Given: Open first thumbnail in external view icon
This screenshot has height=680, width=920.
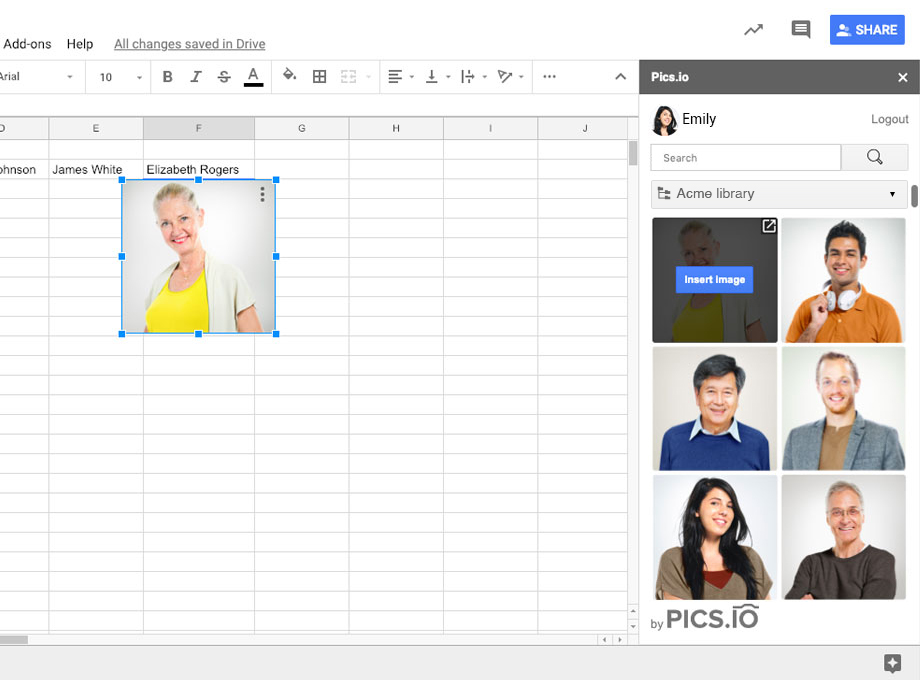Looking at the screenshot, I should (x=769, y=226).
